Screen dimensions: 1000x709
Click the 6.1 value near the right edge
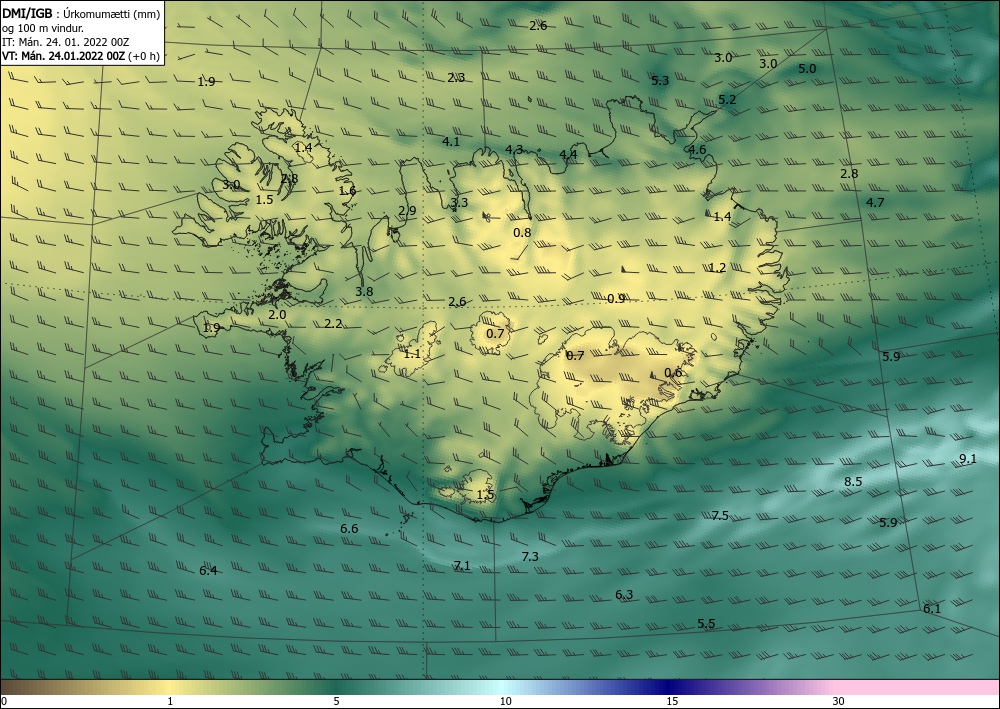tap(932, 609)
